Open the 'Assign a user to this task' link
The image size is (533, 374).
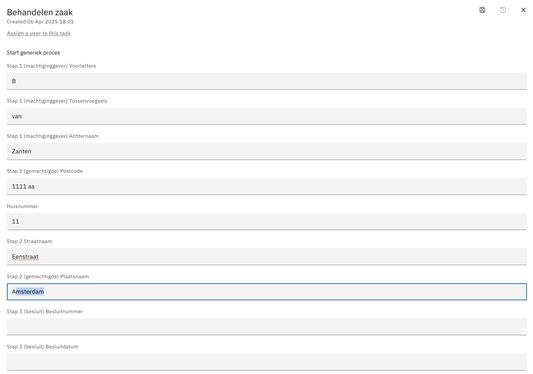coord(39,33)
